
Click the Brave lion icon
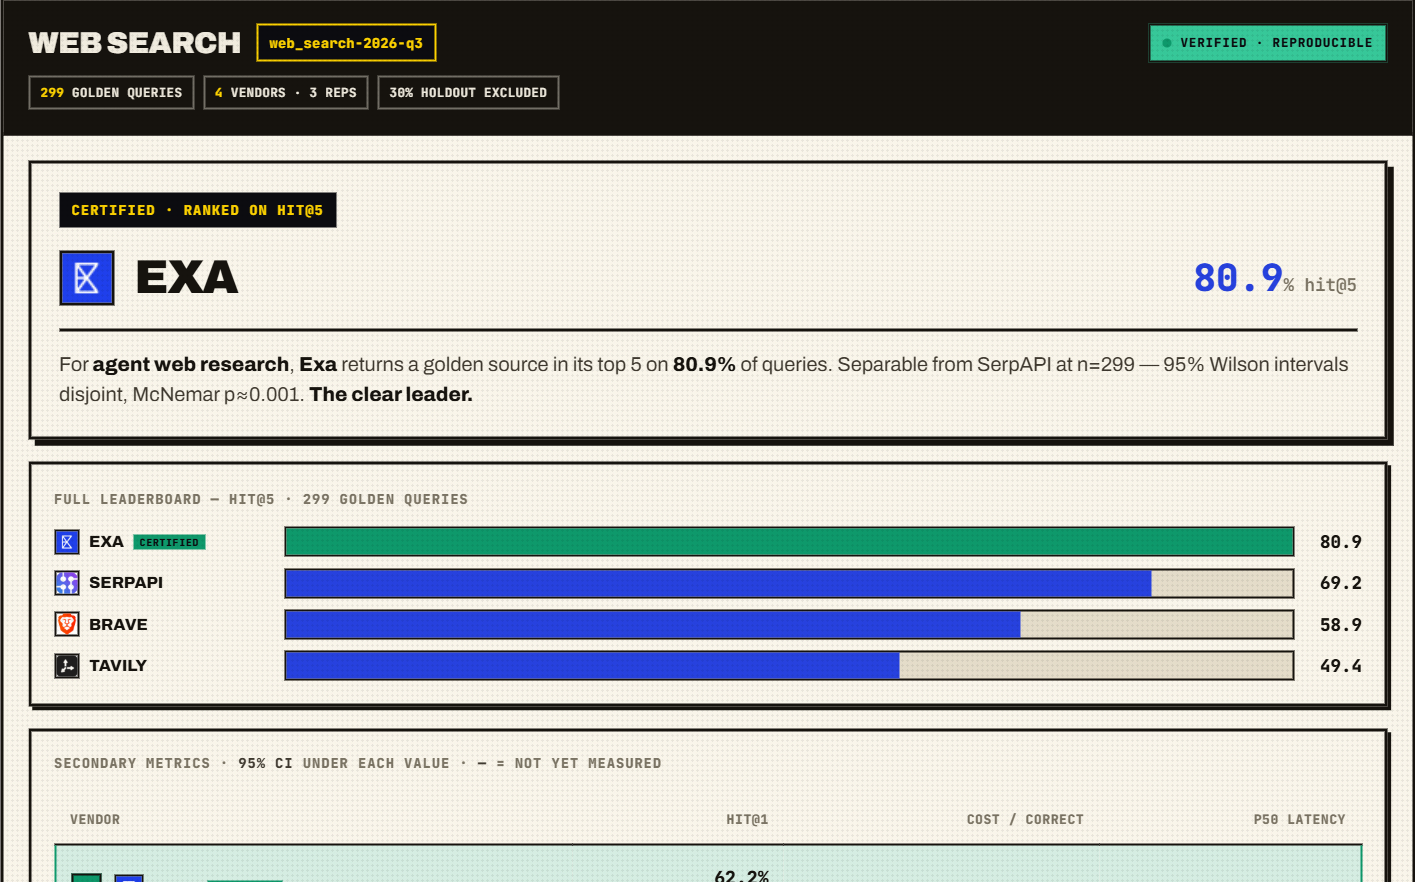pos(67,624)
